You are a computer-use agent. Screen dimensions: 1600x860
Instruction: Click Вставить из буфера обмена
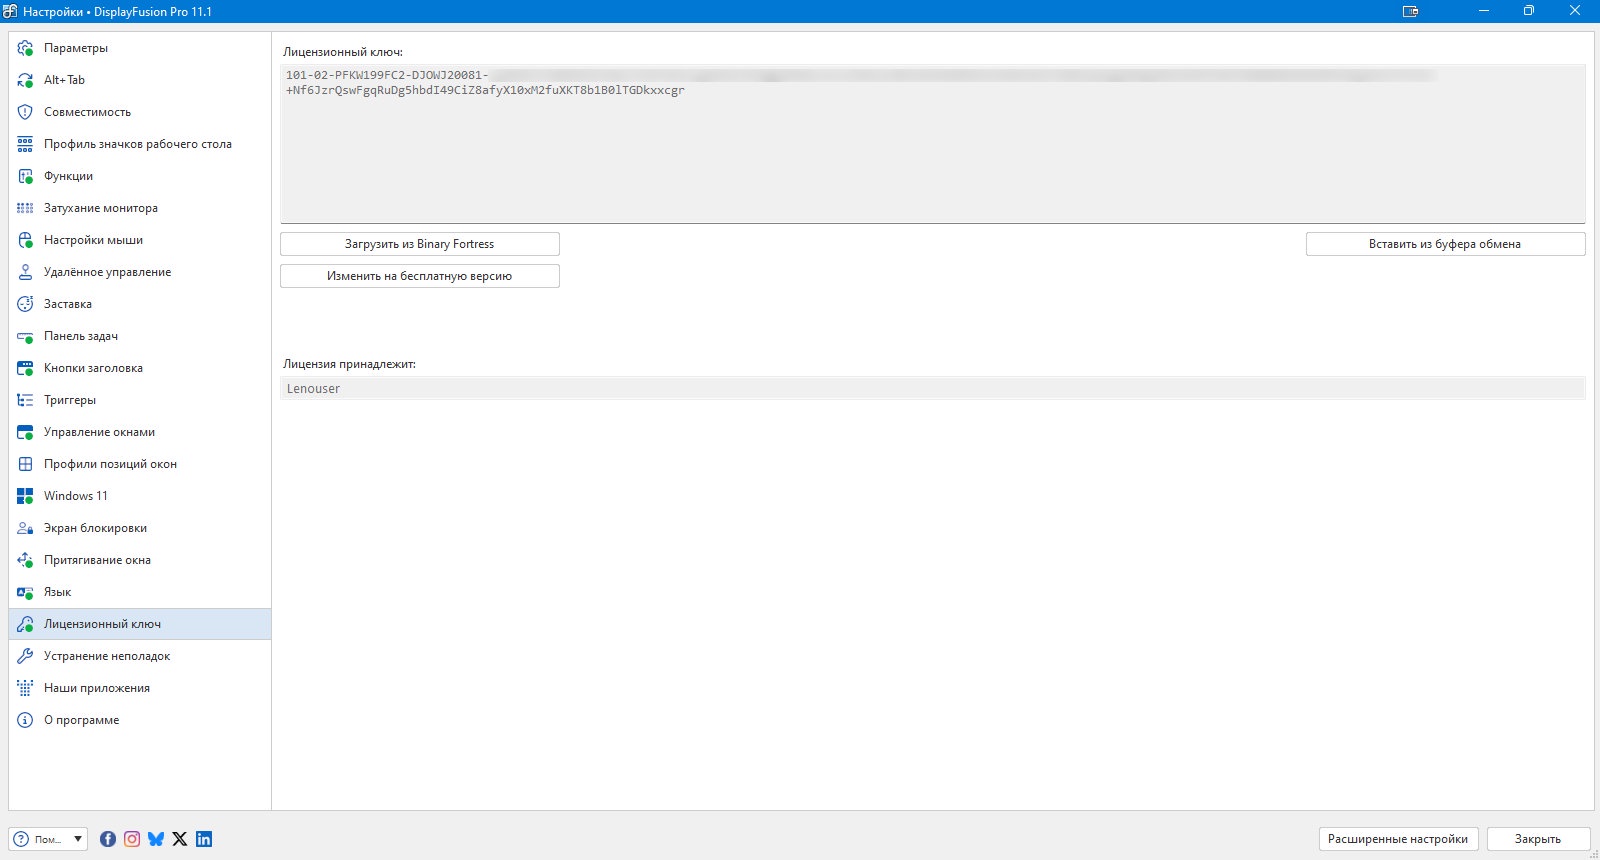click(x=1445, y=244)
